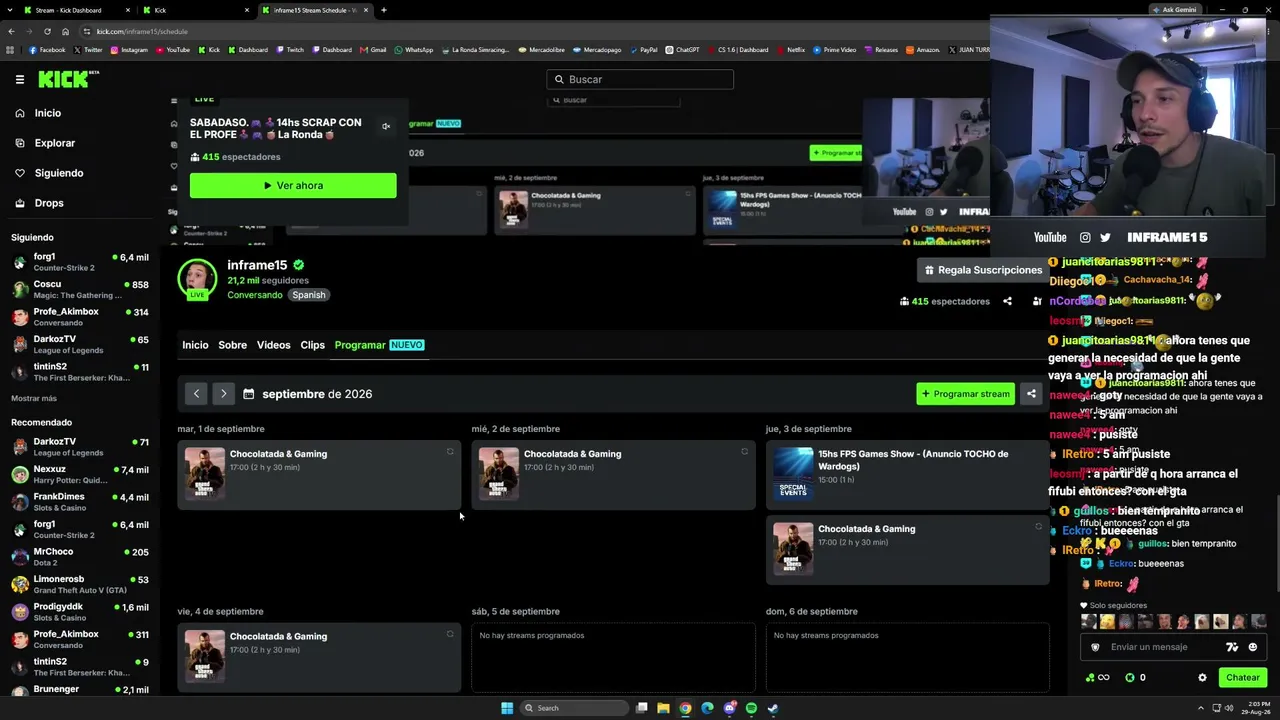Click the repeat icon on the September 3 Chocolatada event
The height and width of the screenshot is (720, 1280).
pyautogui.click(x=1038, y=527)
